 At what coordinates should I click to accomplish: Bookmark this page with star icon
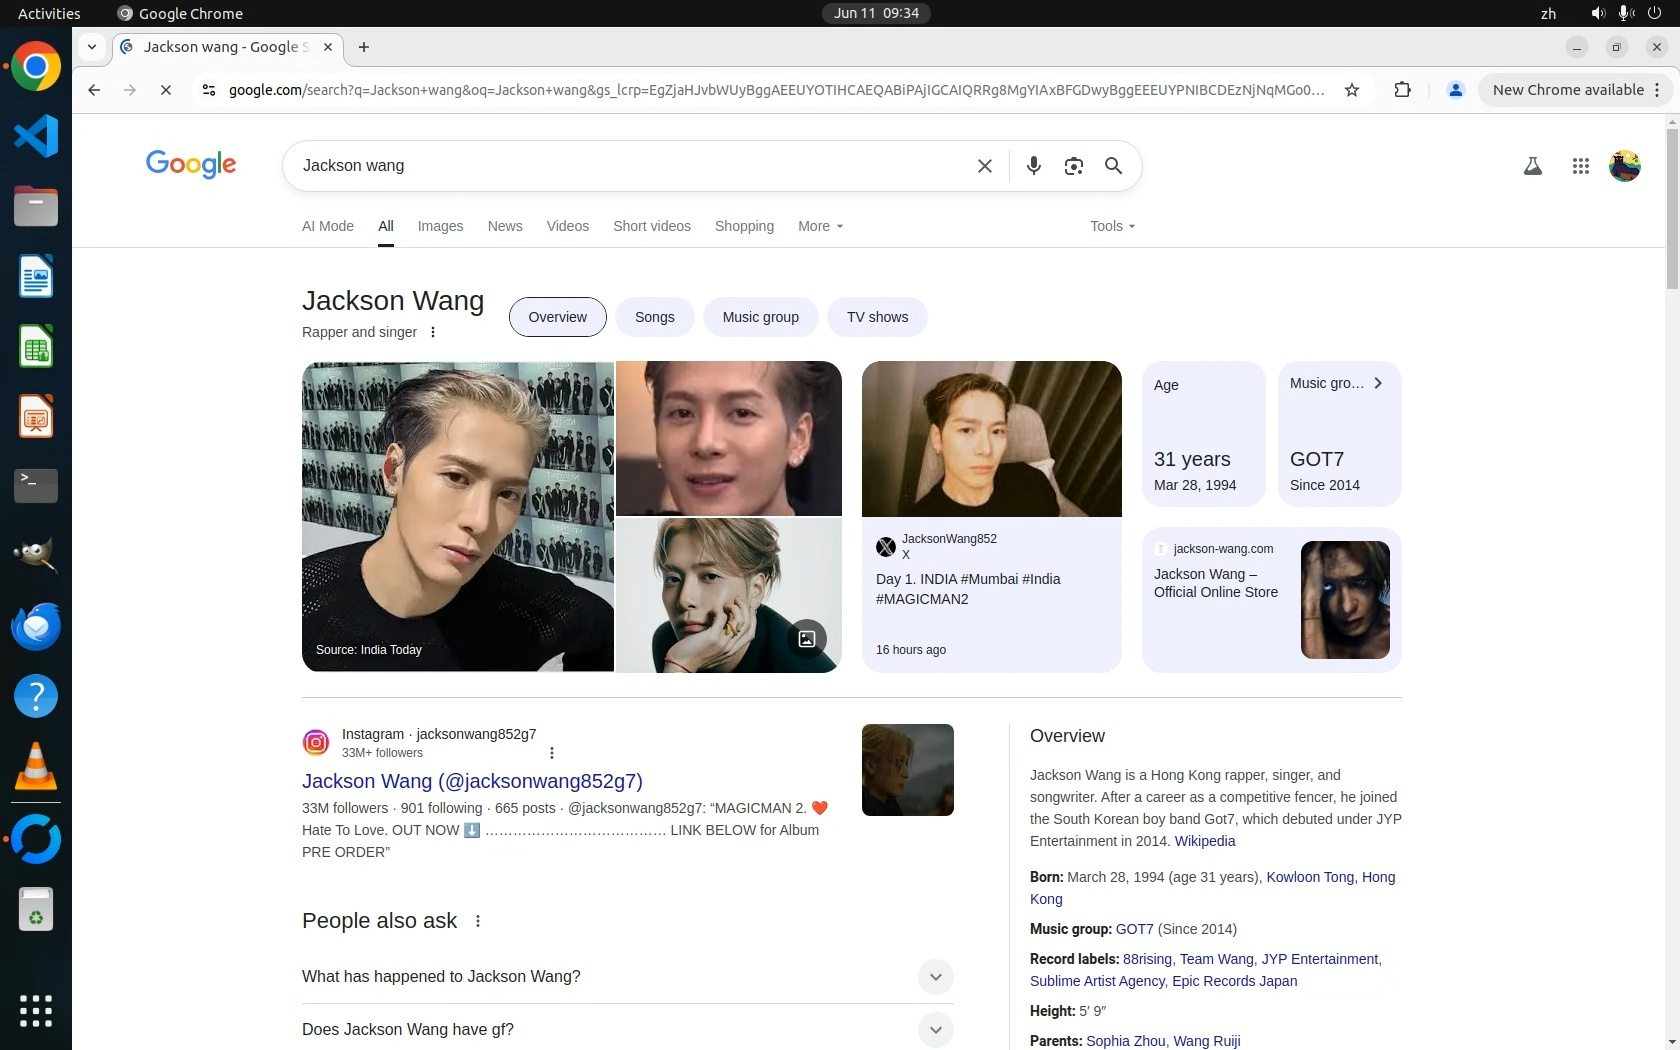tap(1352, 90)
